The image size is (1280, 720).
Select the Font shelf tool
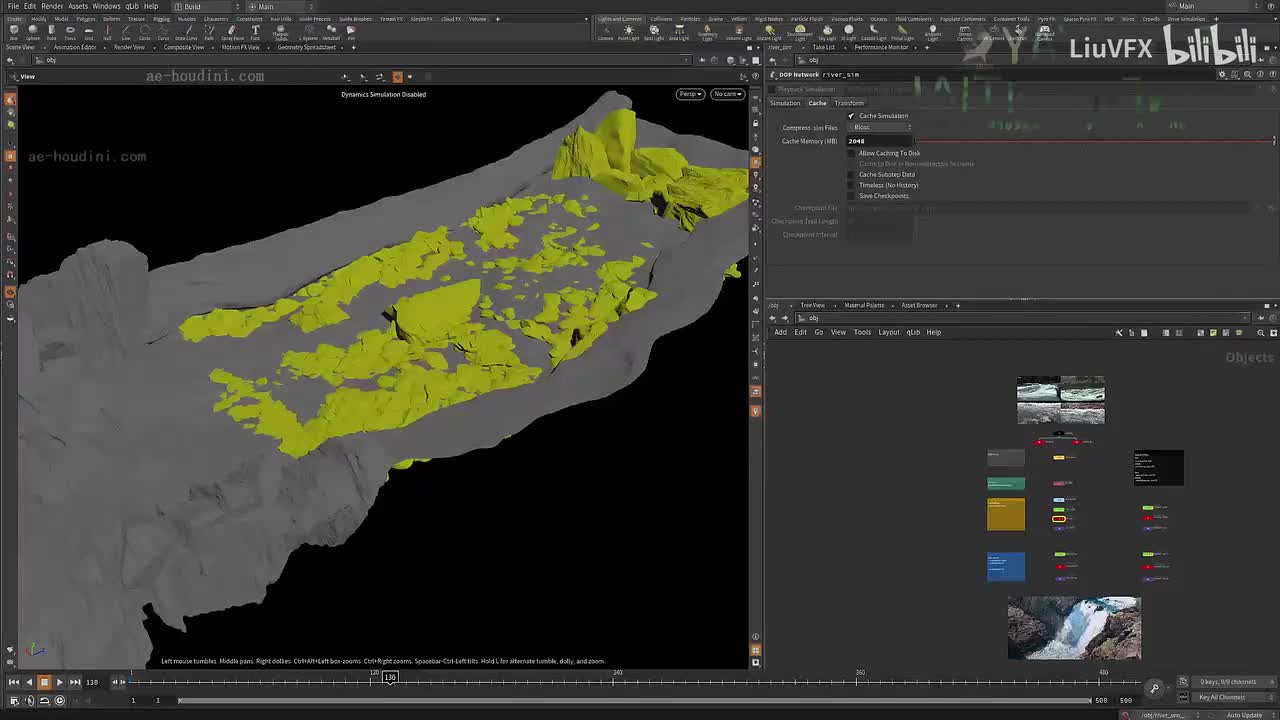(x=255, y=32)
